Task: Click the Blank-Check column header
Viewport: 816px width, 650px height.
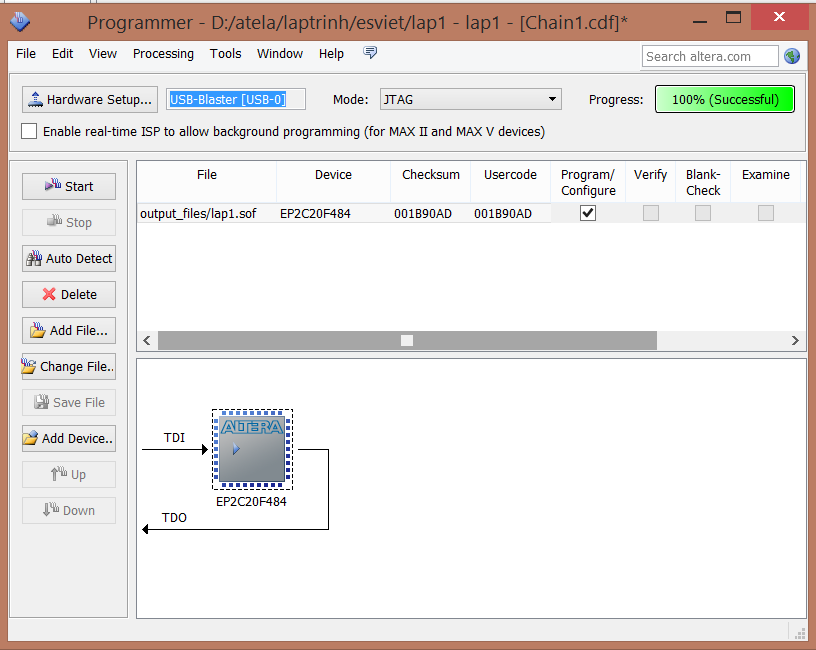Action: (x=703, y=183)
